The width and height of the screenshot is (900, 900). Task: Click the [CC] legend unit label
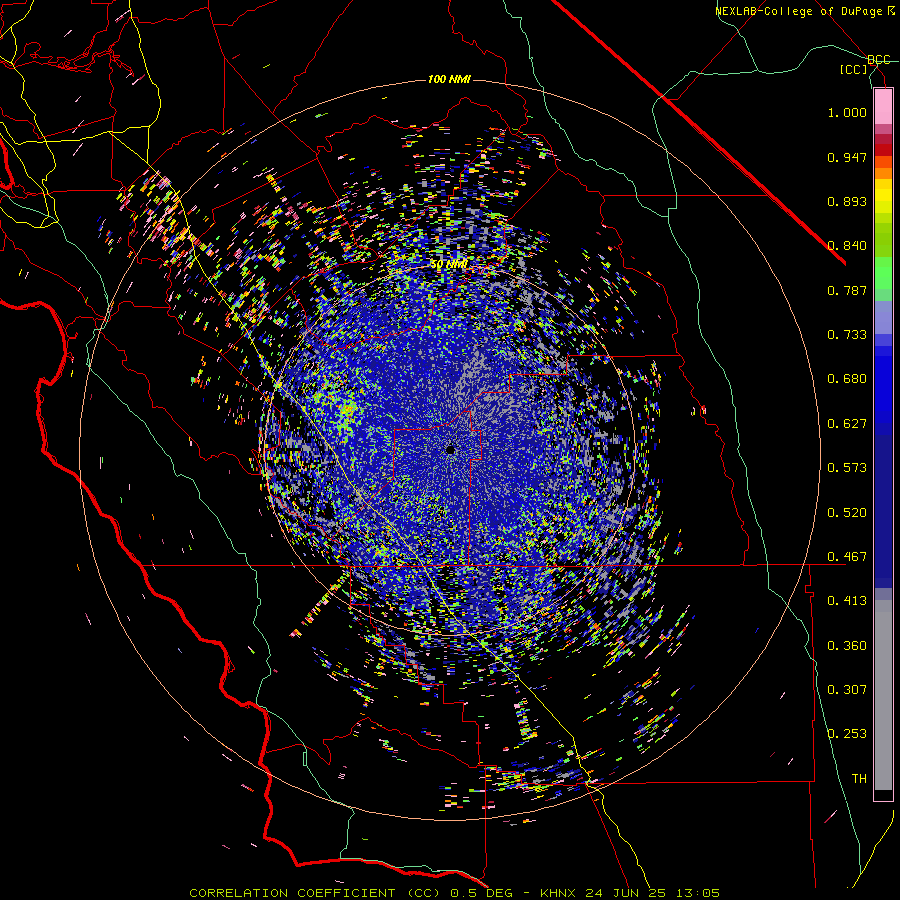pos(854,69)
